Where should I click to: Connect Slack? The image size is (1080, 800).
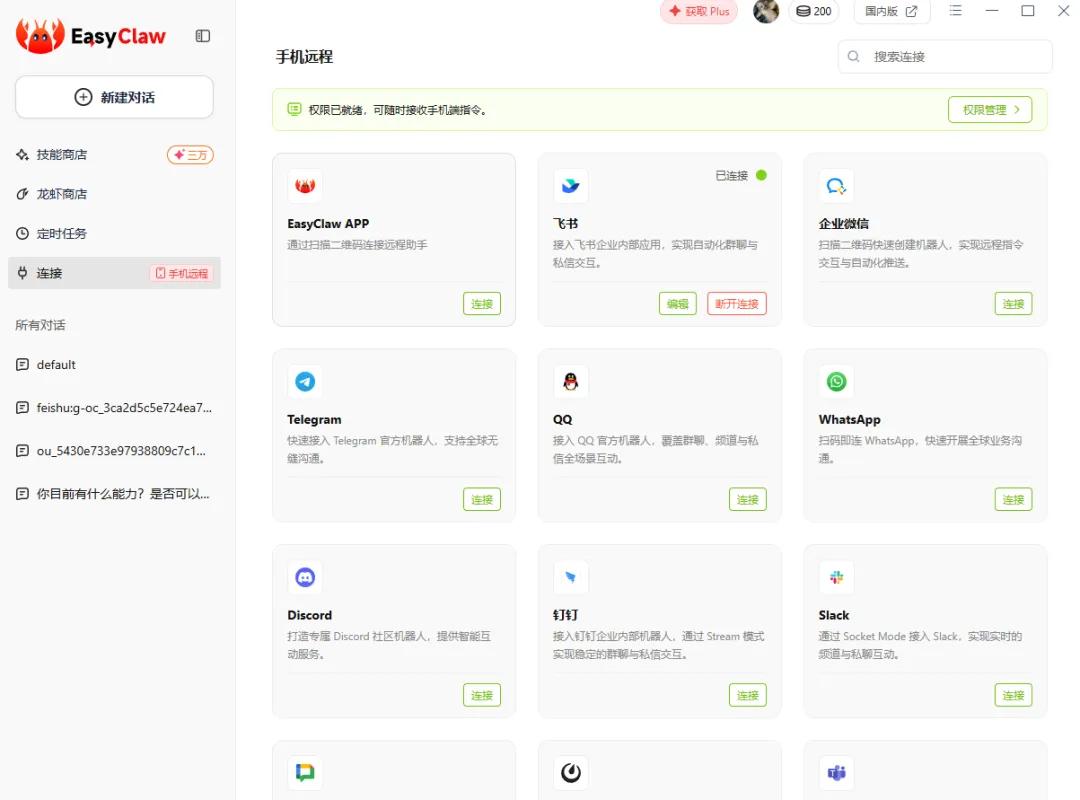click(x=1013, y=695)
